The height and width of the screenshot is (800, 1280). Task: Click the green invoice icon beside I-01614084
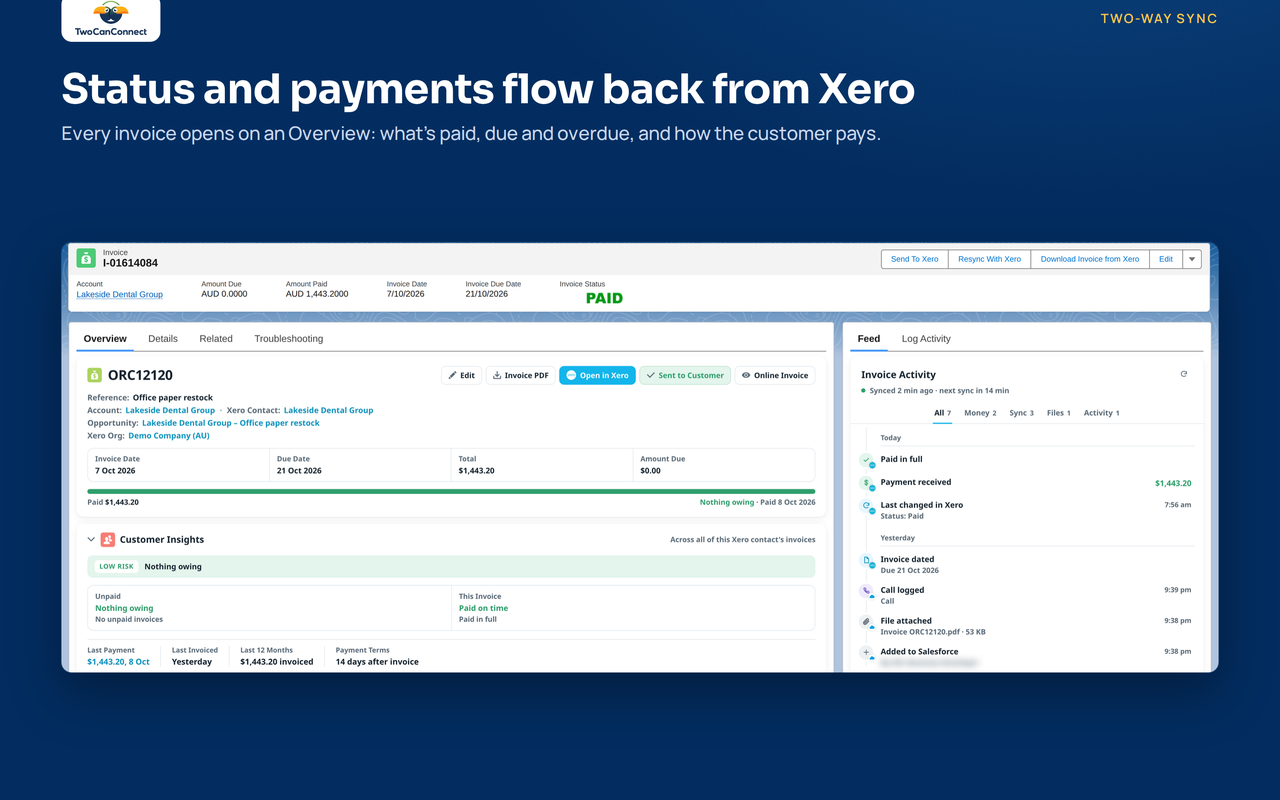pos(86,258)
